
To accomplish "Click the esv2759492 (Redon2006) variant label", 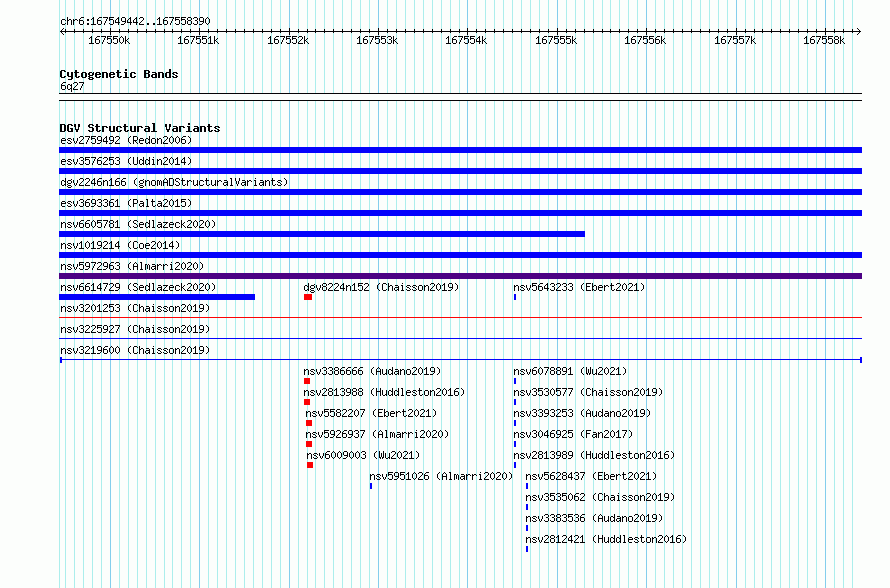I will click(x=126, y=140).
